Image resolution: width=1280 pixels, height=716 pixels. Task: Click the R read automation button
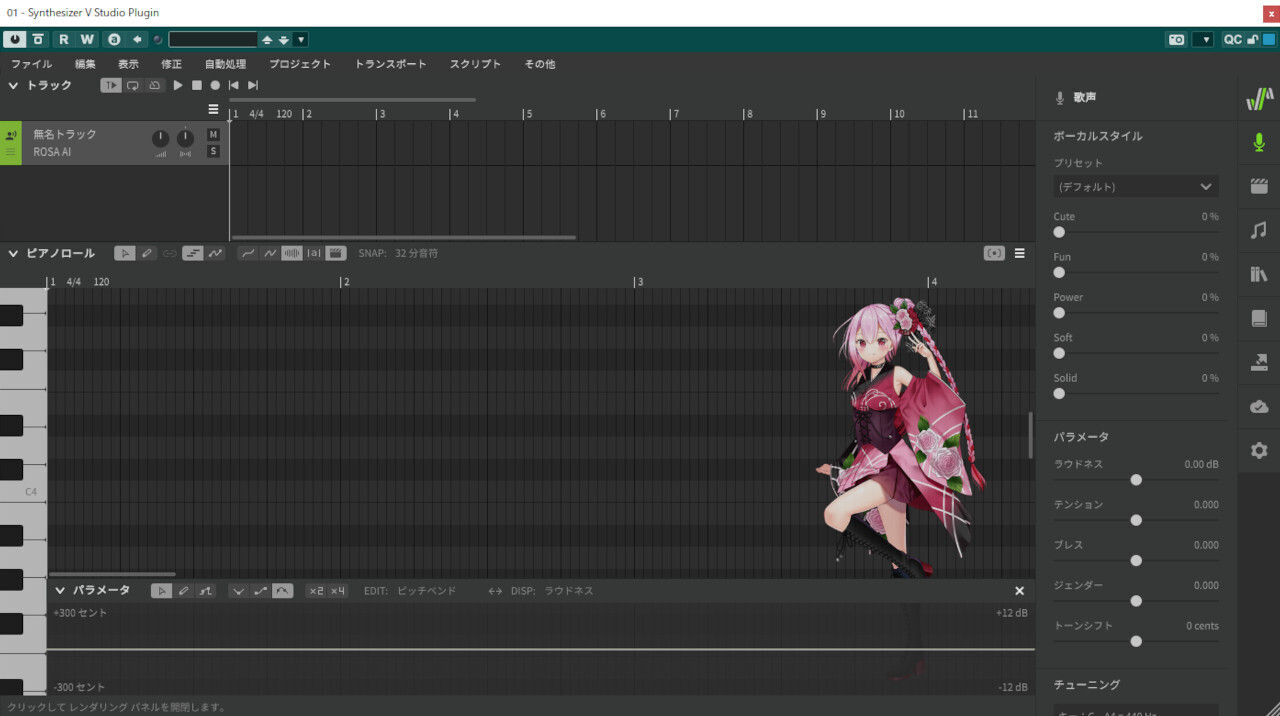point(64,39)
